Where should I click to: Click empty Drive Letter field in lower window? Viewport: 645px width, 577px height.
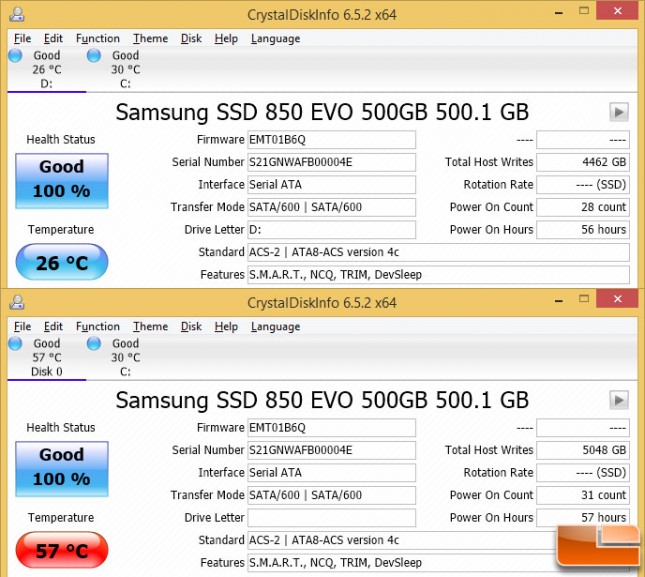coord(331,517)
